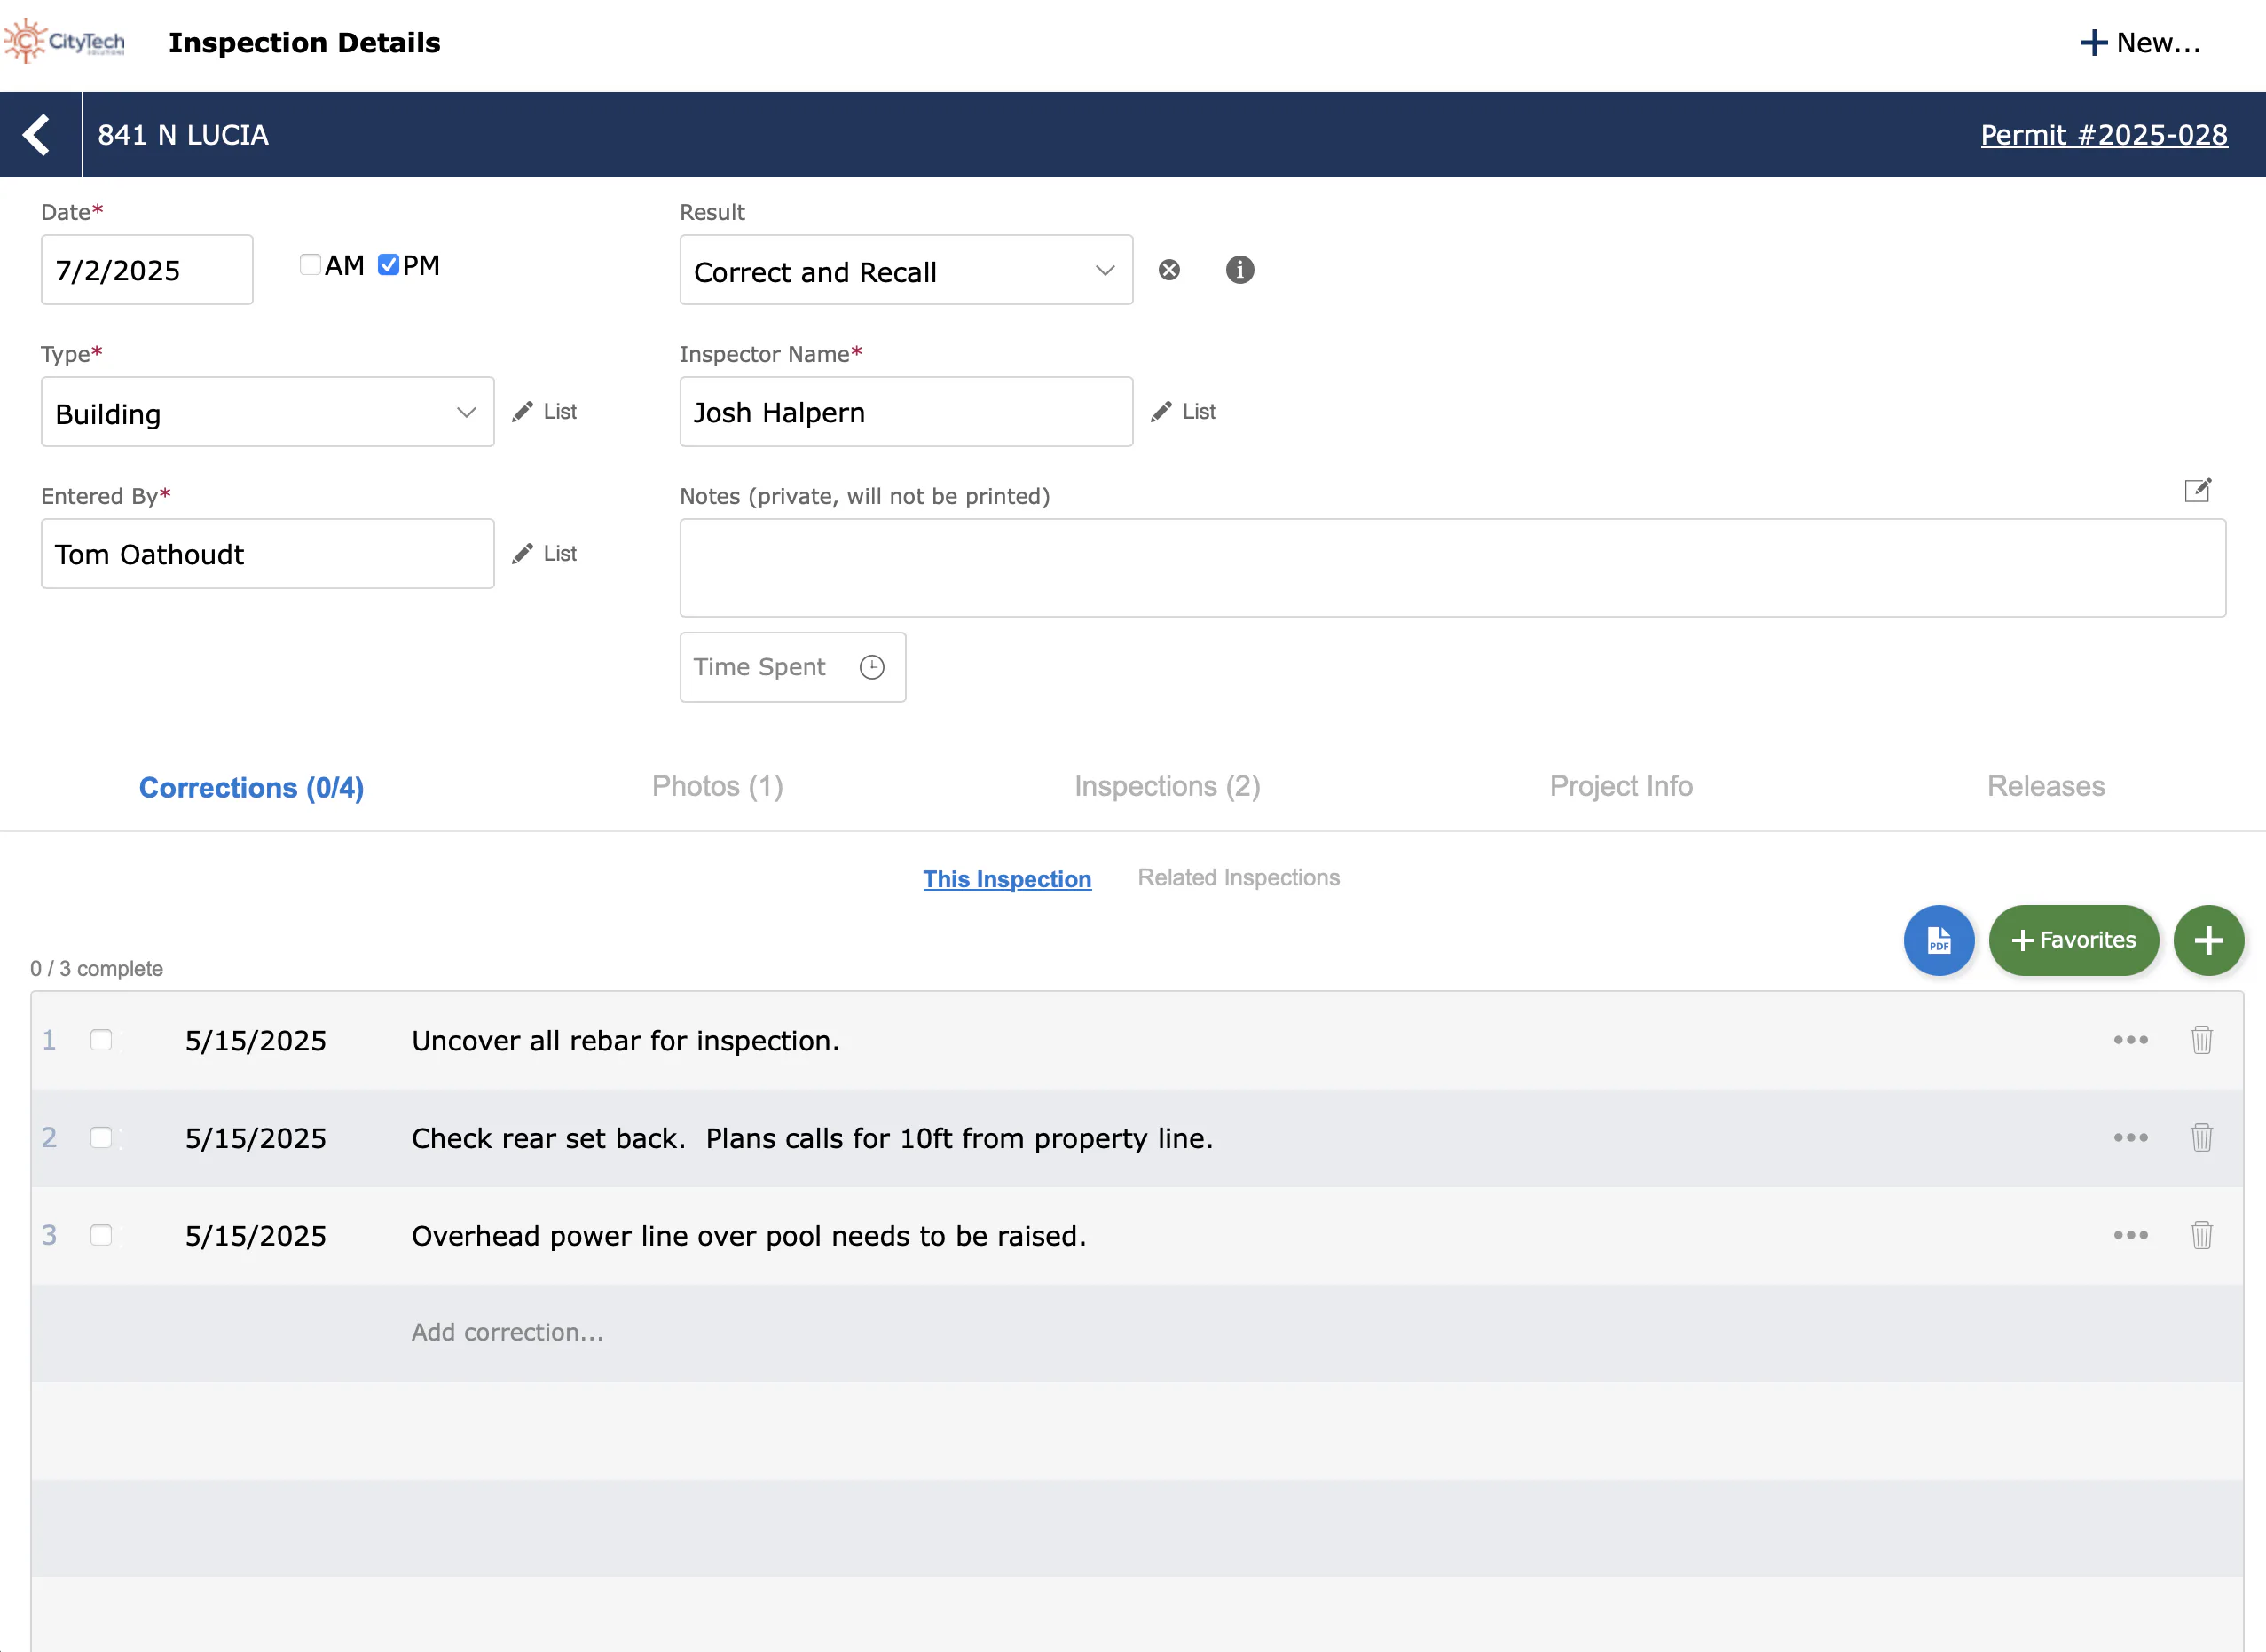Screen dimensions: 2266x1652
Task: Switch to the Photos (1) tab
Action: (717, 787)
